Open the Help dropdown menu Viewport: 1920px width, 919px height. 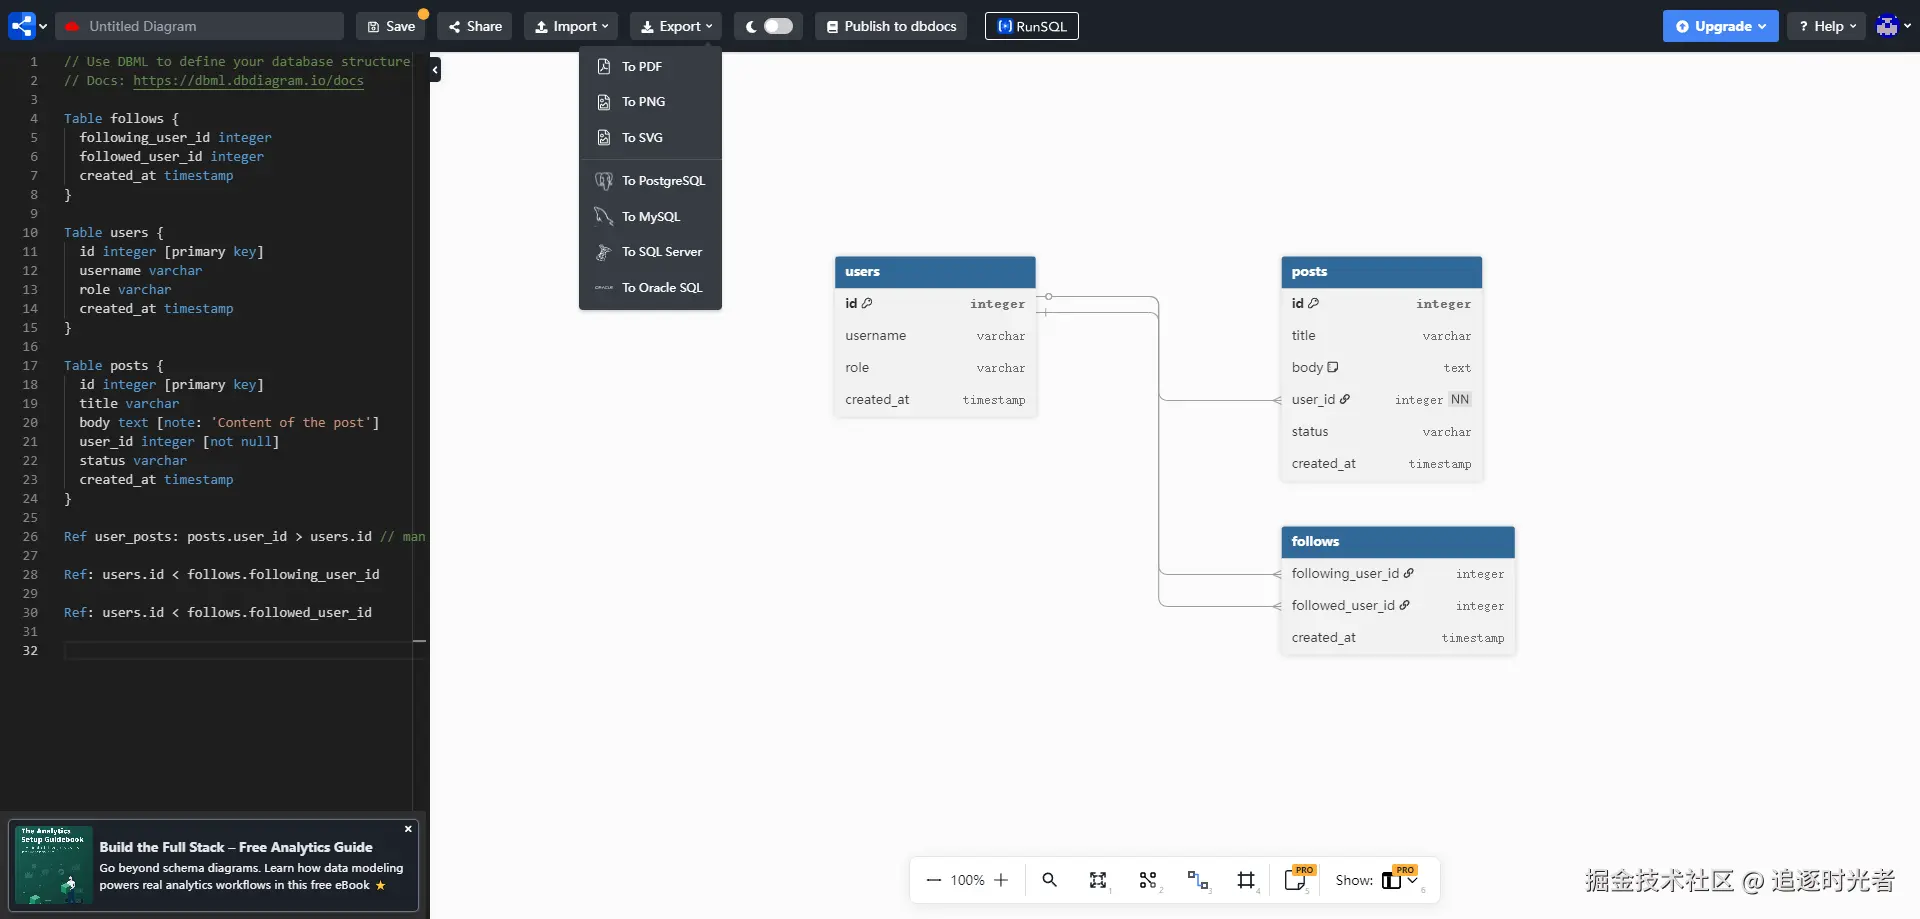tap(1826, 26)
